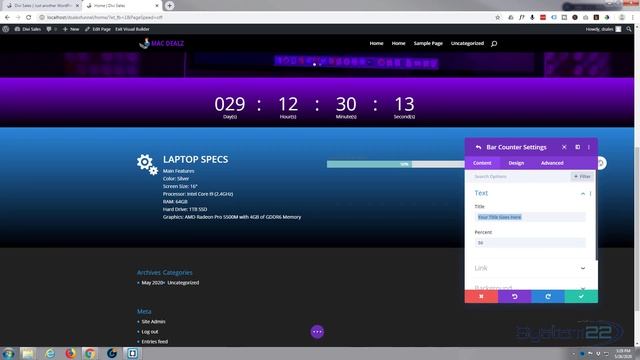Launch Internet Explorer from taskbar
Screen dimensions: 640x360
50,353
